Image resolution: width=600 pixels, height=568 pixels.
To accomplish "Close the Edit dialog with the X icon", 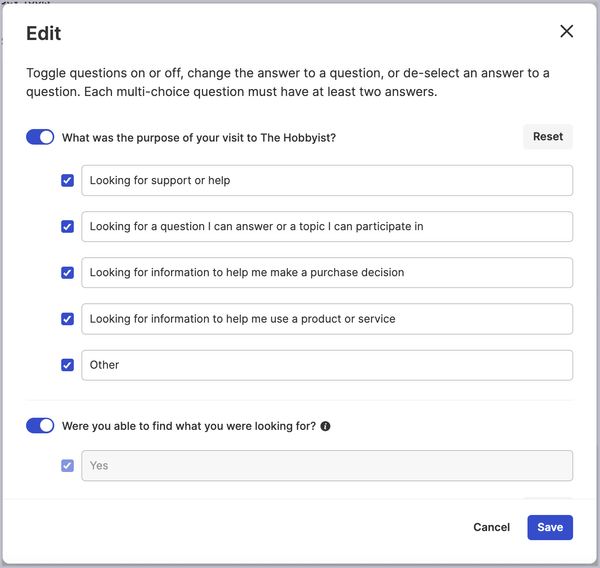I will click(x=566, y=31).
